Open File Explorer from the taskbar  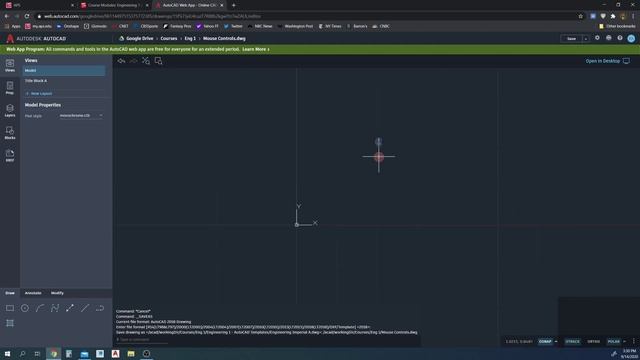tap(131, 354)
